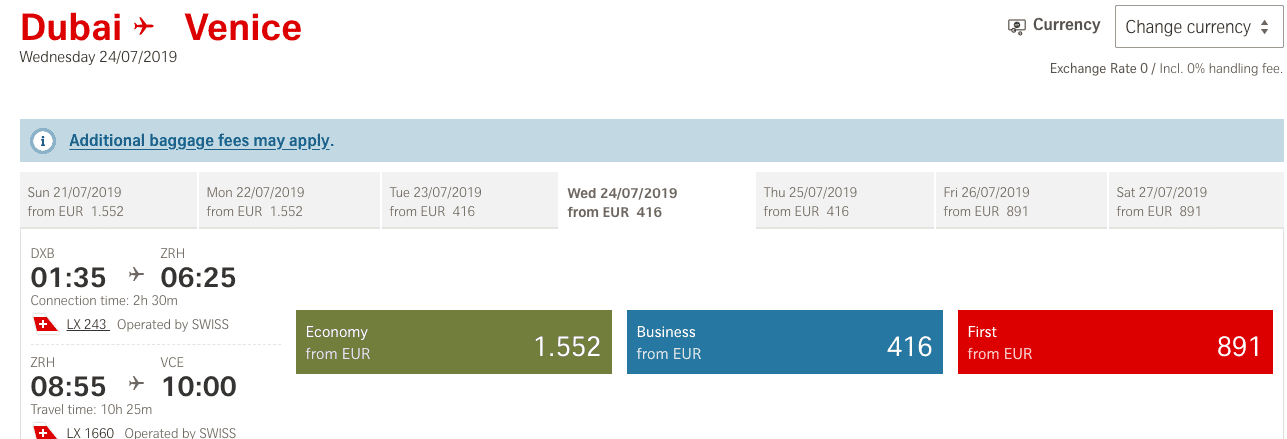Click the plane icon between 01:35 and 06:25
The height and width of the screenshot is (439, 1287).
point(137,275)
